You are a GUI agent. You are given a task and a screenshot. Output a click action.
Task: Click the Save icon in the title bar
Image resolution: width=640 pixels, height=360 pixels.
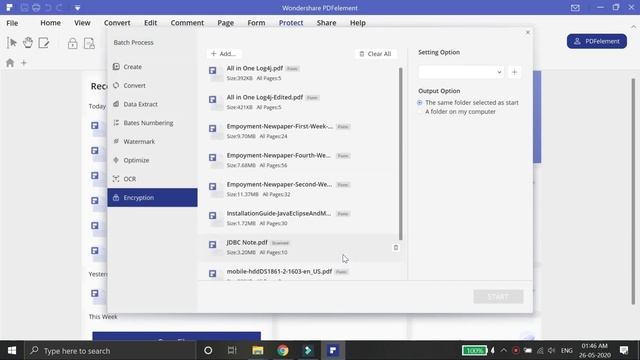pos(24,8)
